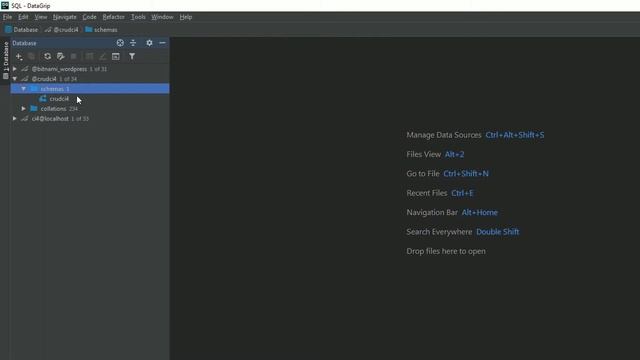Click the Recent Files hint text

tap(427, 193)
